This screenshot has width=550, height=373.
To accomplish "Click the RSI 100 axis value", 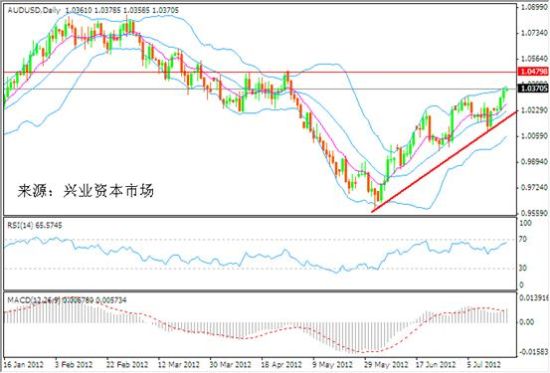I will [x=525, y=223].
